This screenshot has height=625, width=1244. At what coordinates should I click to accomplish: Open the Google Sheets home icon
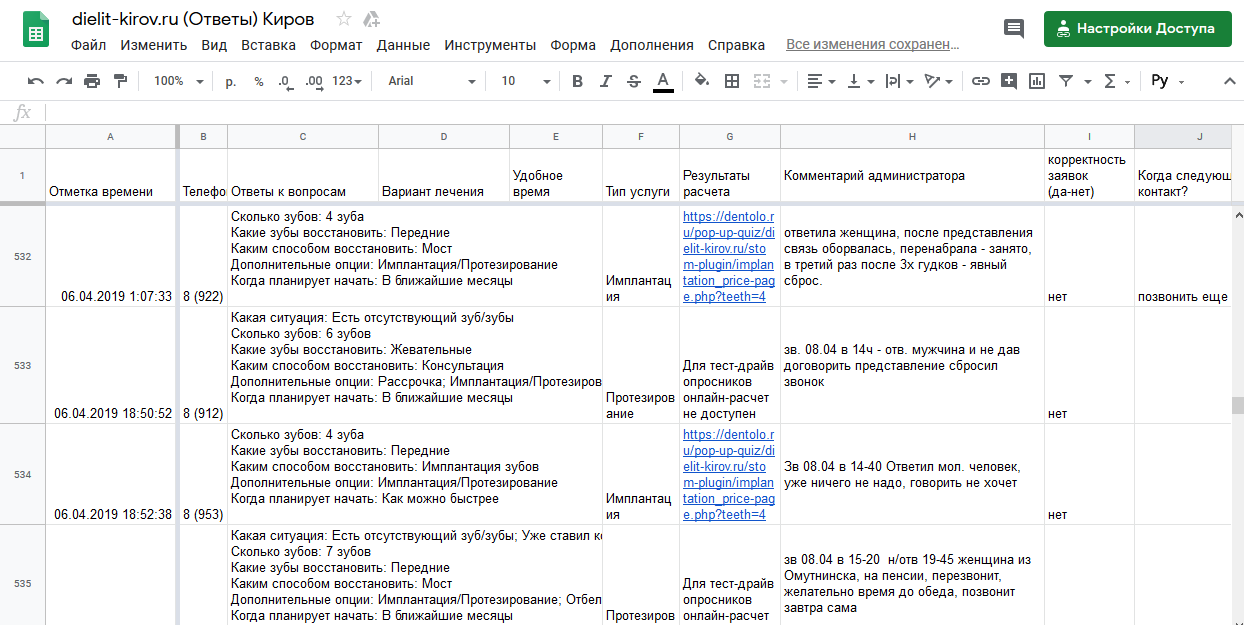pyautogui.click(x=36, y=30)
